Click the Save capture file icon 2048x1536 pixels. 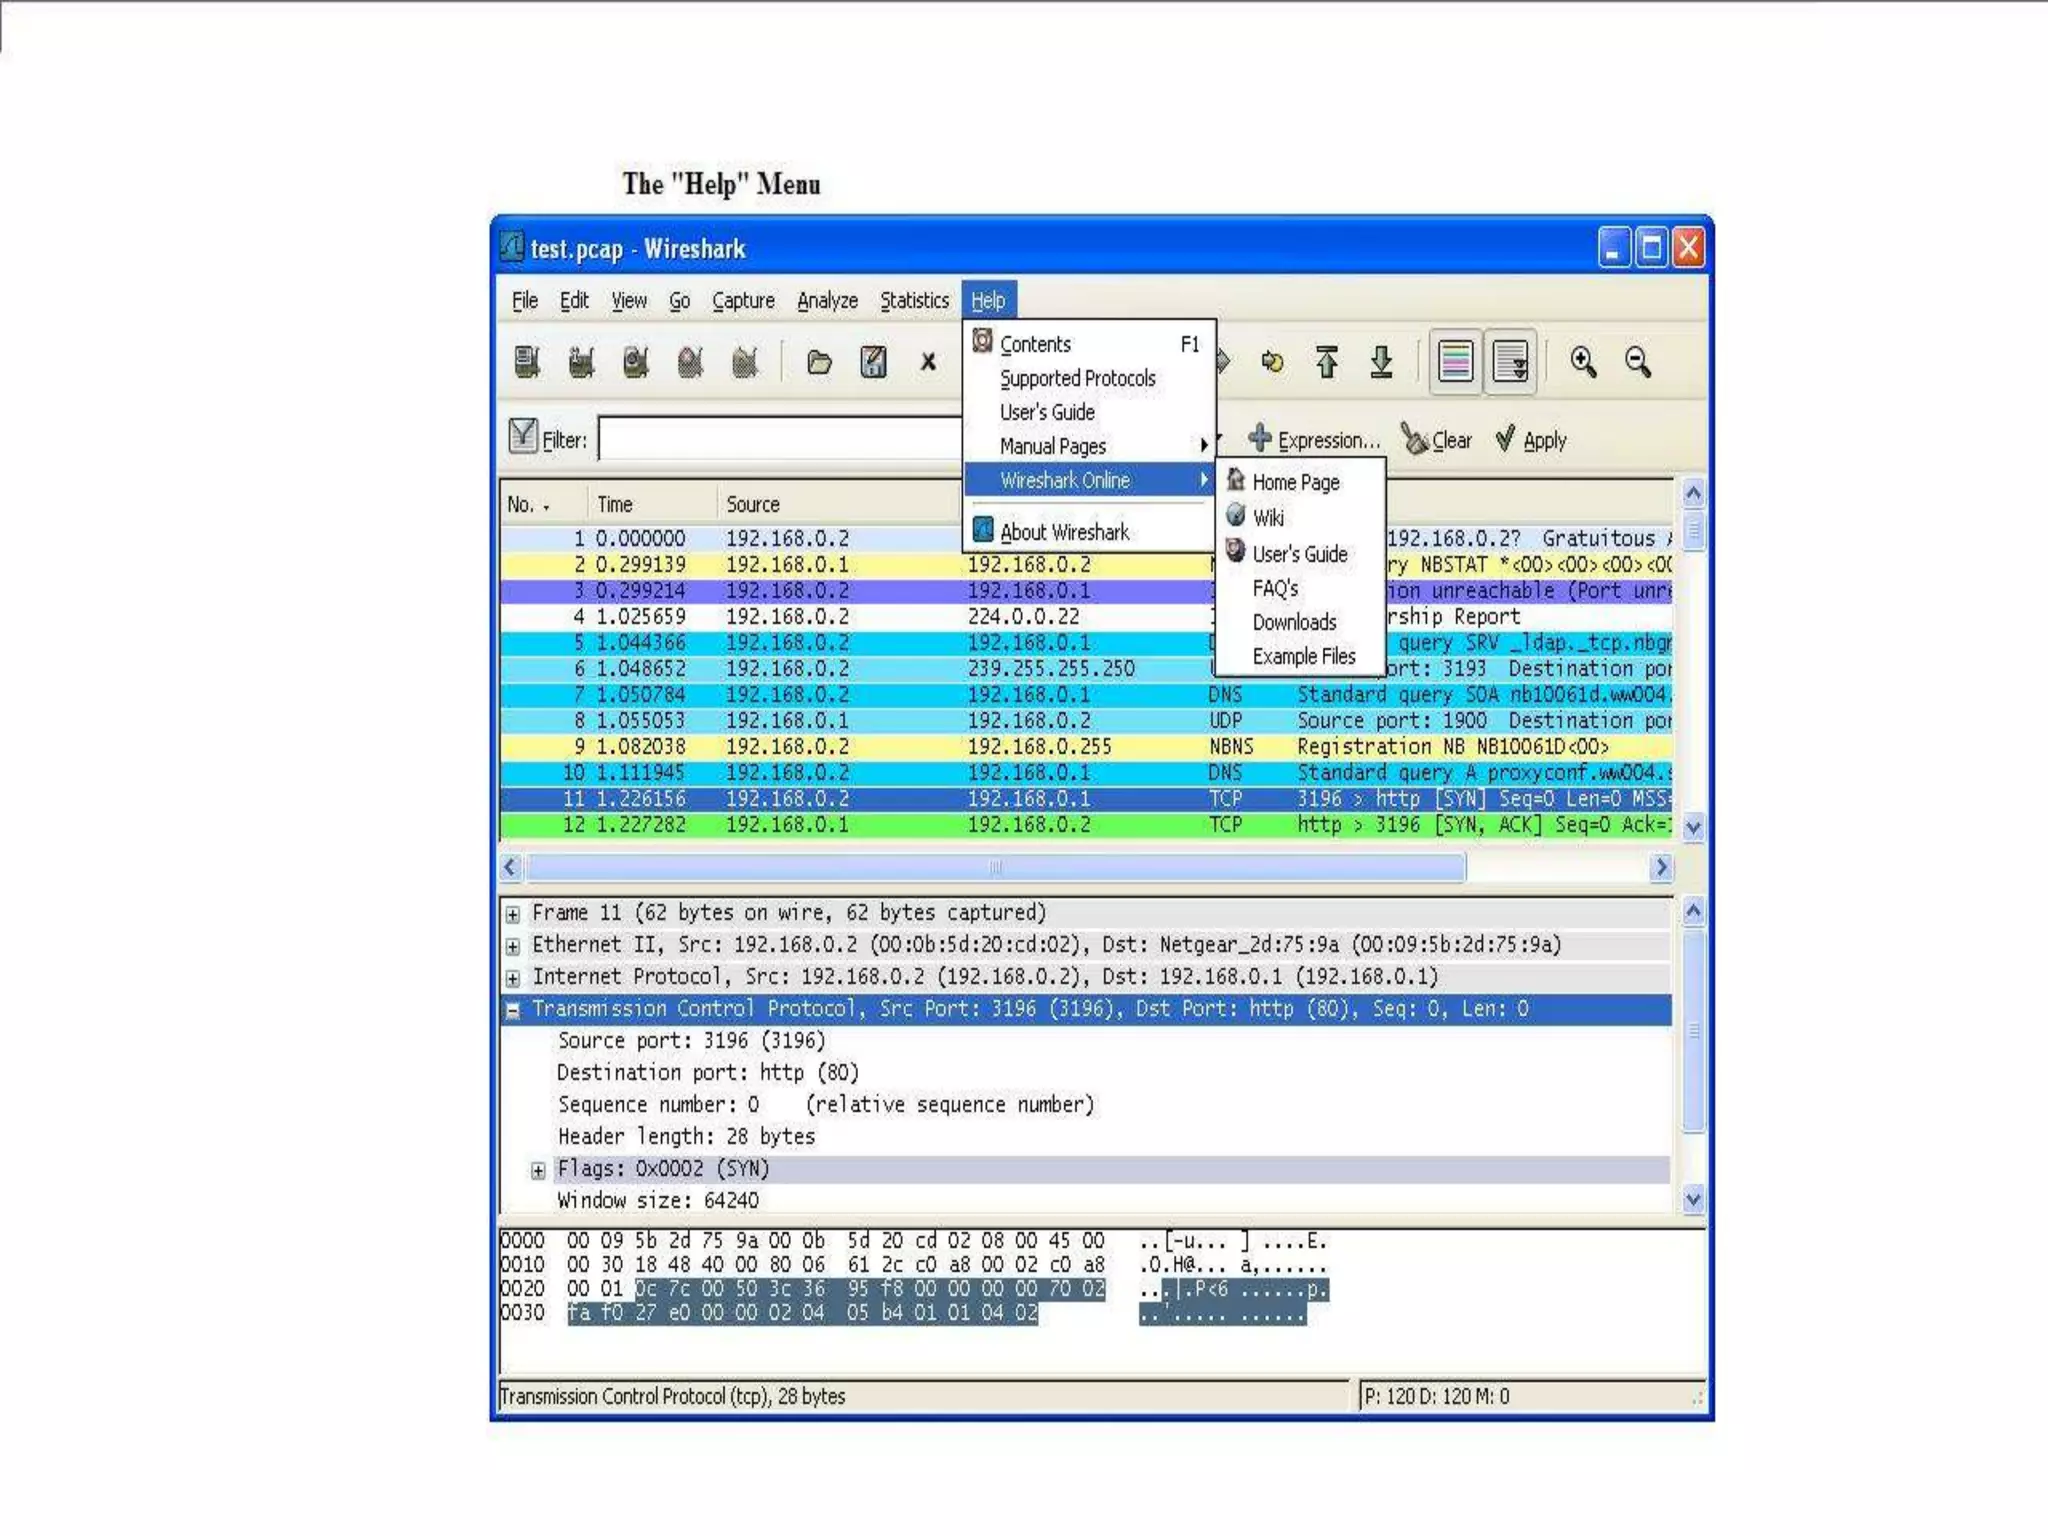coord(873,362)
